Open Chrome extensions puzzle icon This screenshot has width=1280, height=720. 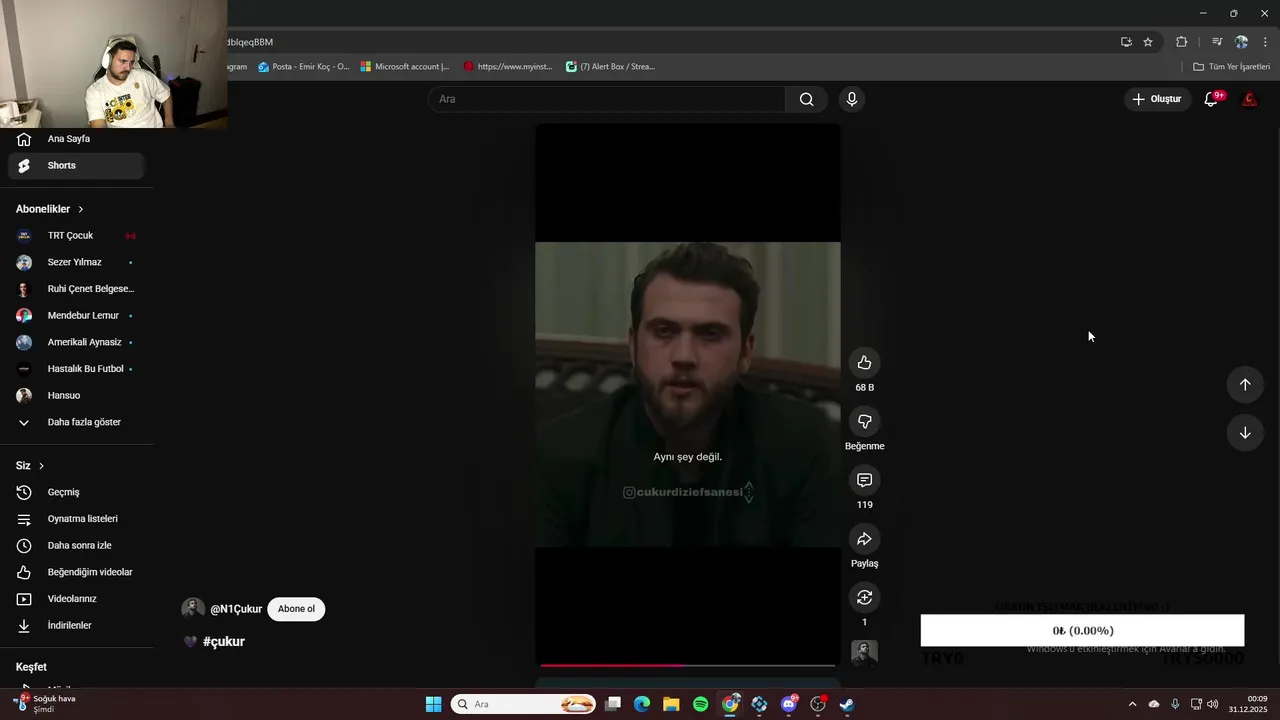pyautogui.click(x=1182, y=42)
